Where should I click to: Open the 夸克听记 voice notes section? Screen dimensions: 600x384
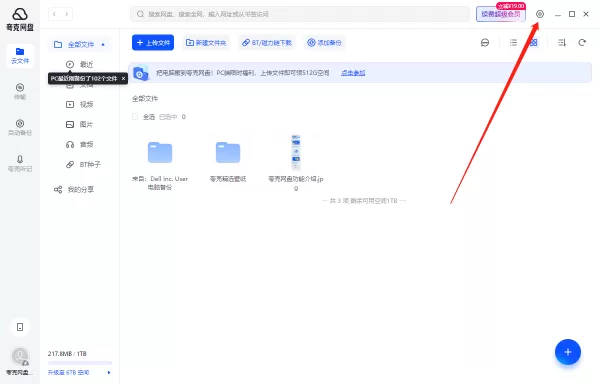point(20,163)
